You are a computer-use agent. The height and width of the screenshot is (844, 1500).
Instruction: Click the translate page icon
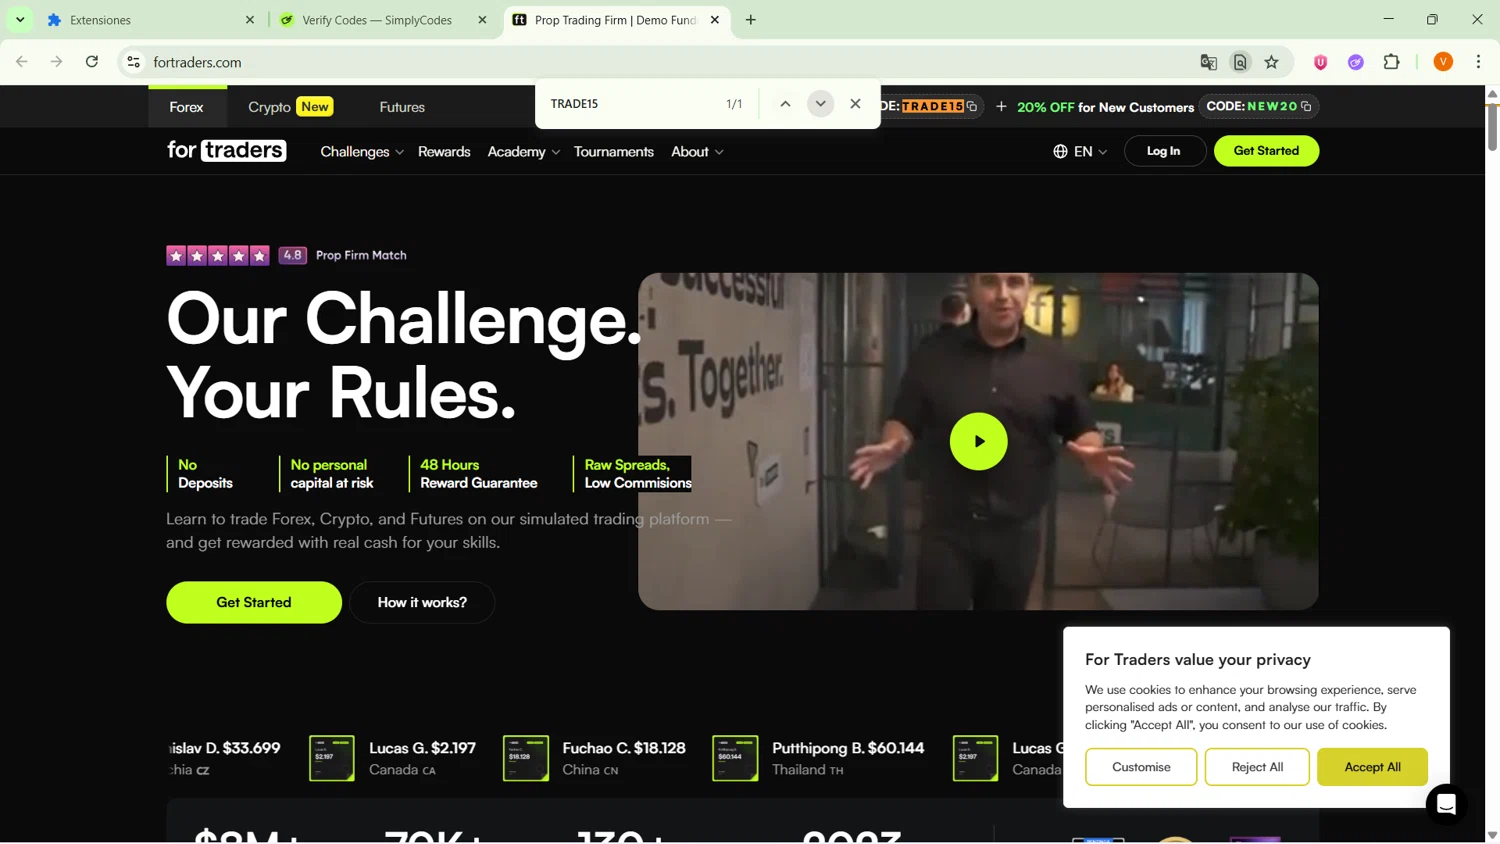pyautogui.click(x=1209, y=62)
